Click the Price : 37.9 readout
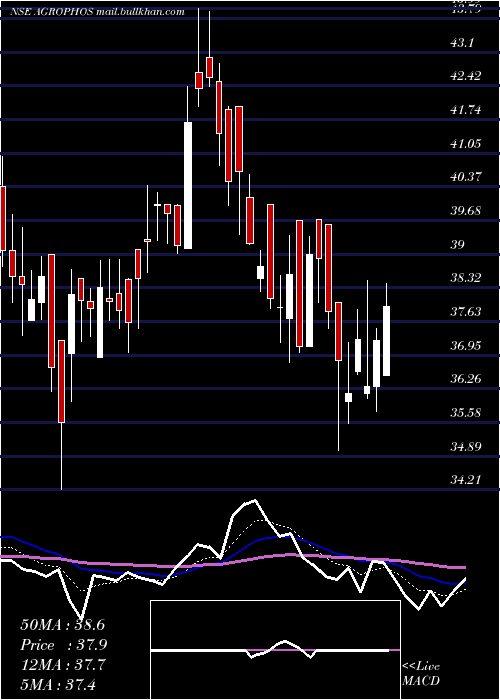 coord(64,645)
